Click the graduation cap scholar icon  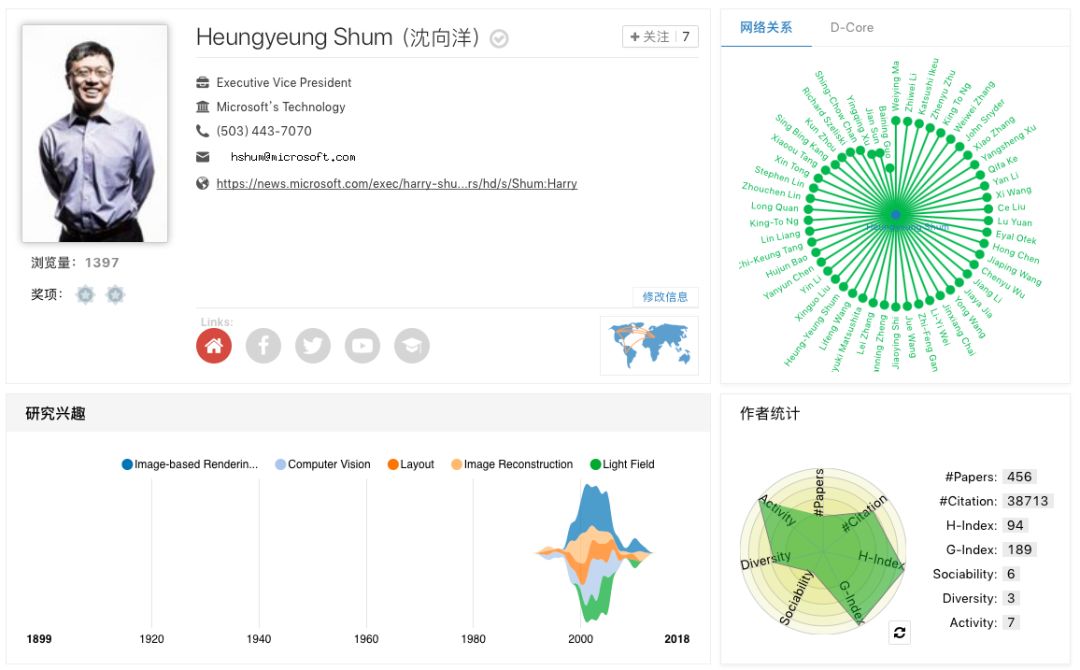click(x=412, y=346)
